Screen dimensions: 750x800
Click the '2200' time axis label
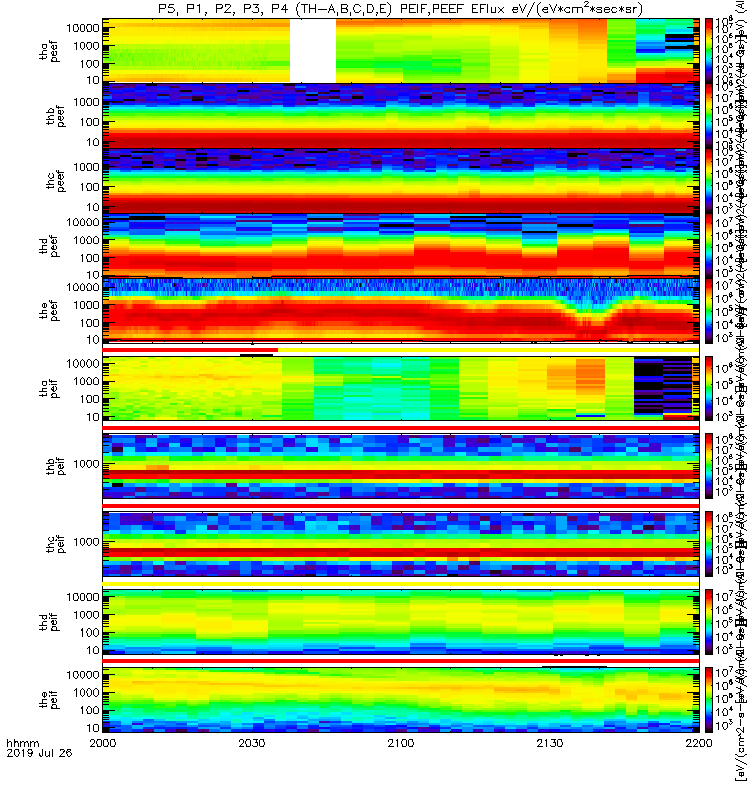[699, 743]
